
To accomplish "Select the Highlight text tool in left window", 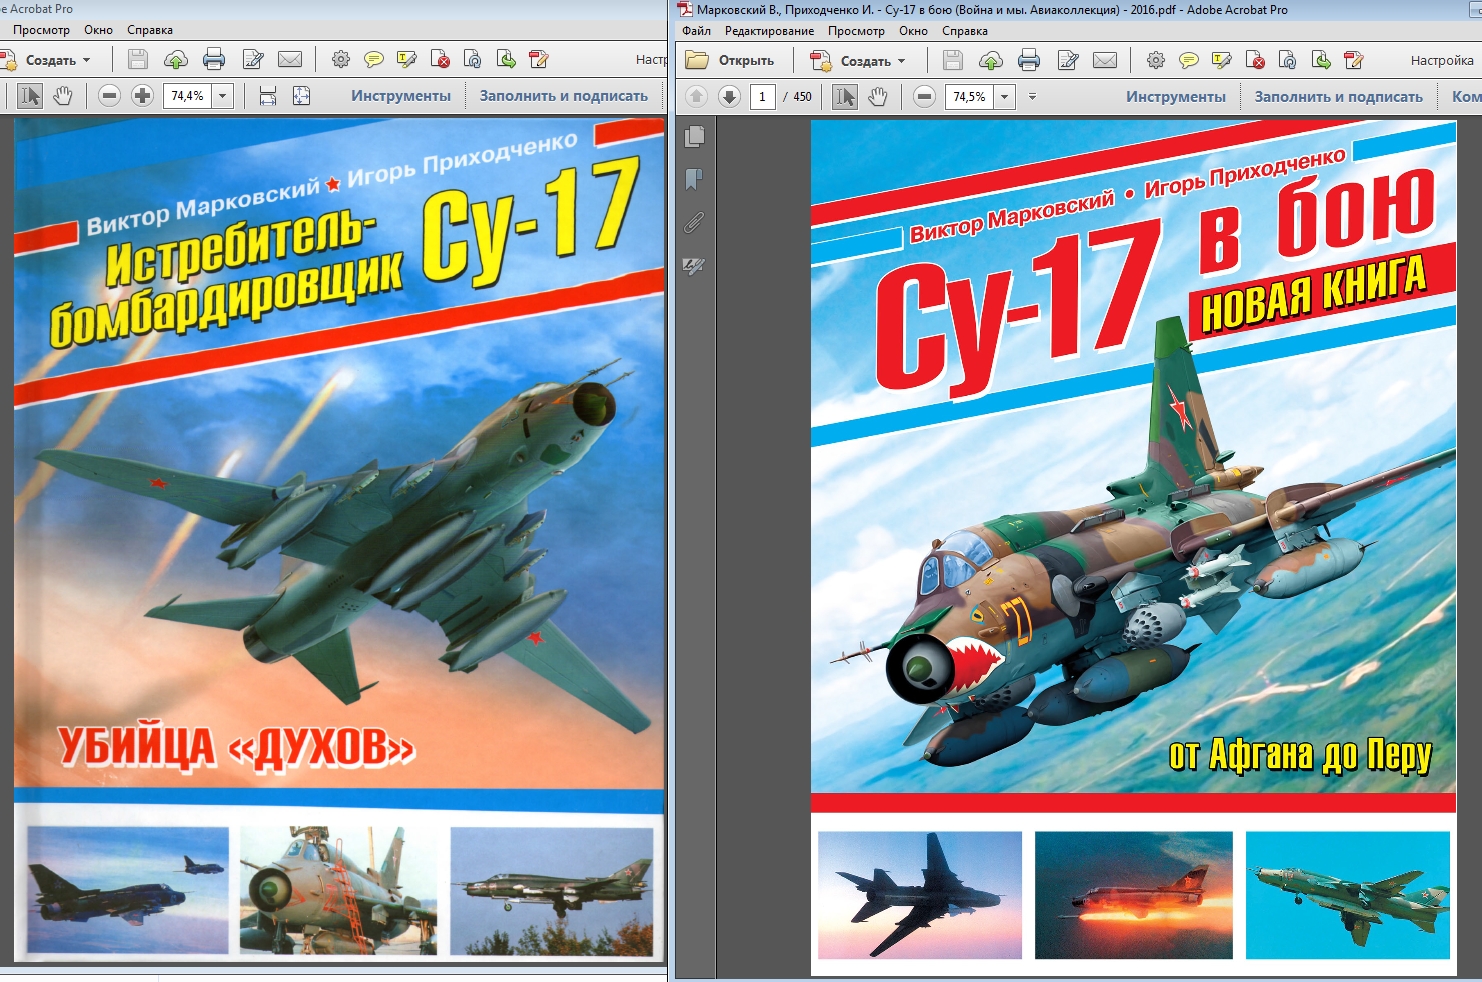I will pos(406,59).
